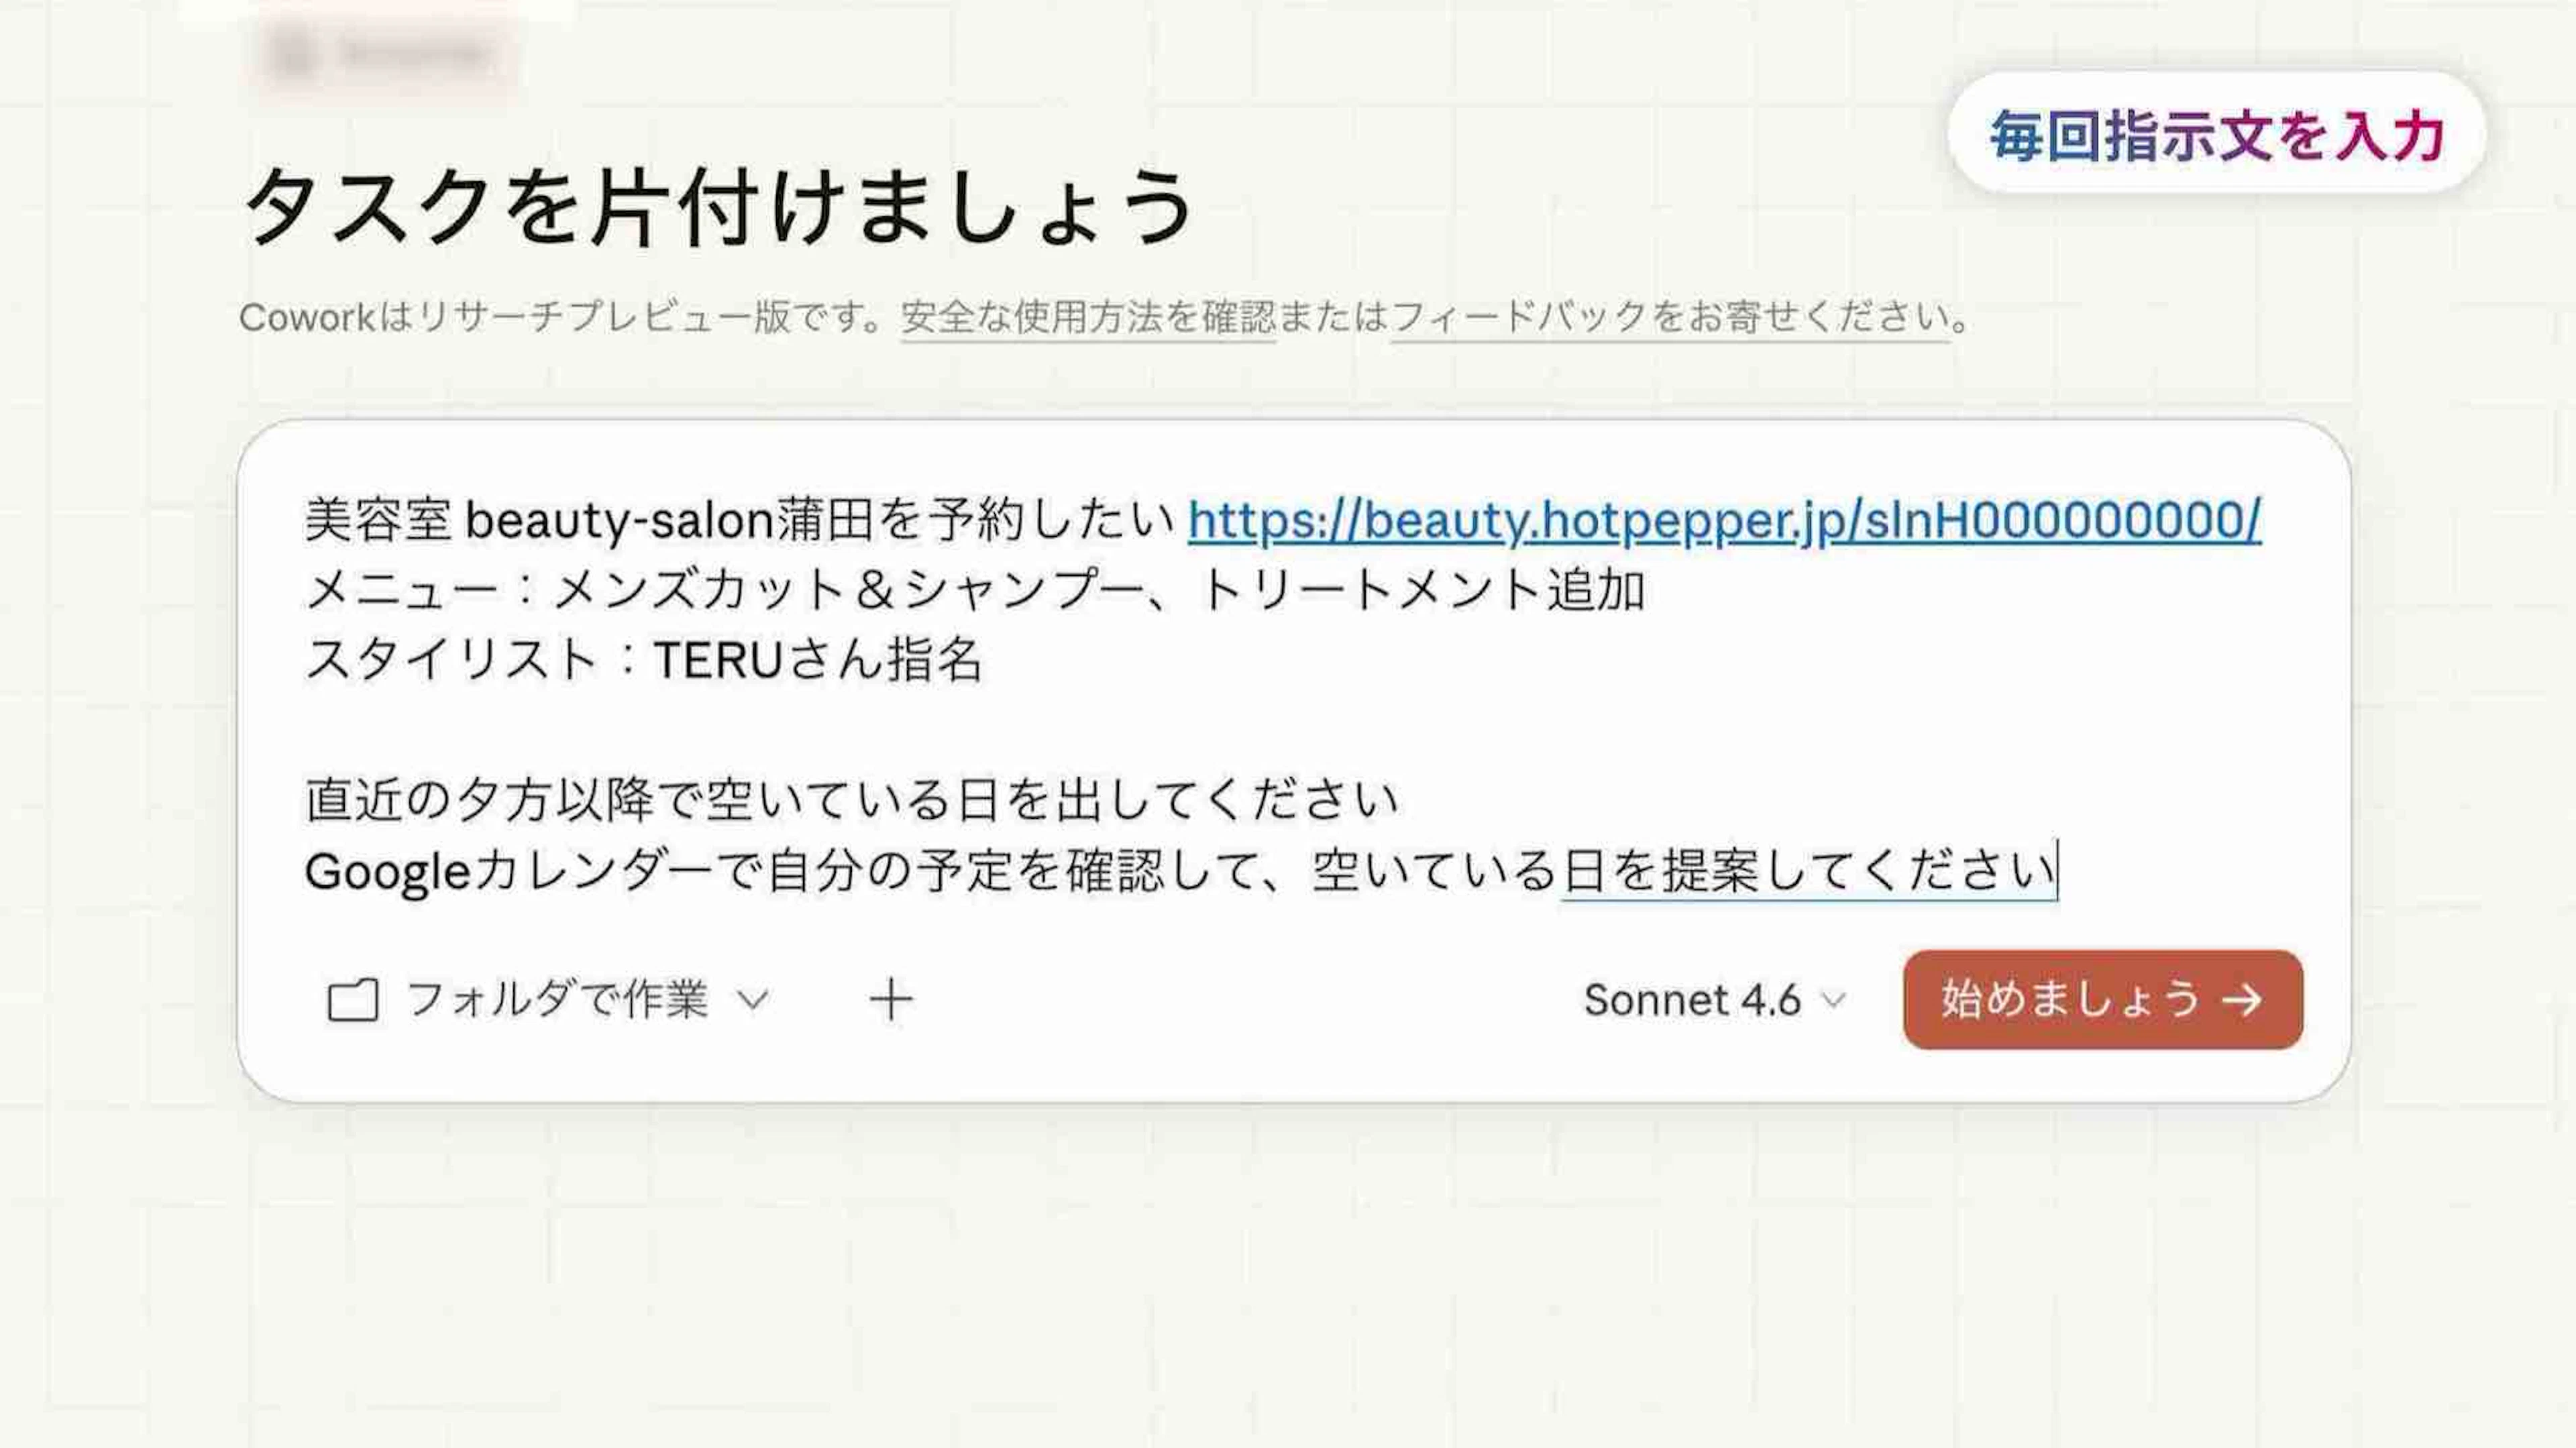Click the arrow icon on the 始めましょう button
This screenshot has height=1448, width=2576.
[2242, 1000]
